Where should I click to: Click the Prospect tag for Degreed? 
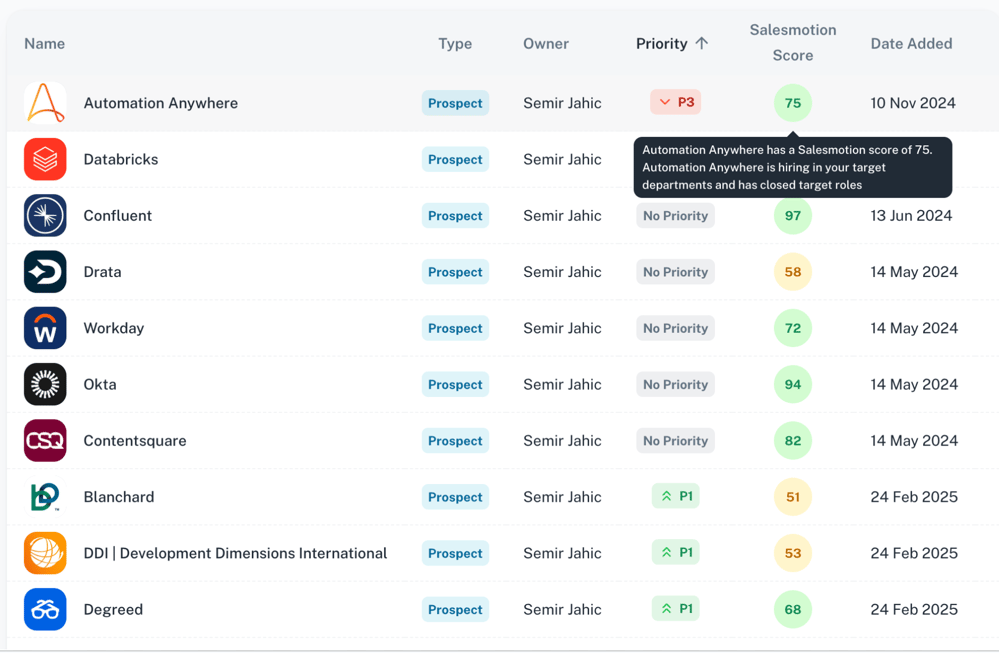[x=455, y=610]
